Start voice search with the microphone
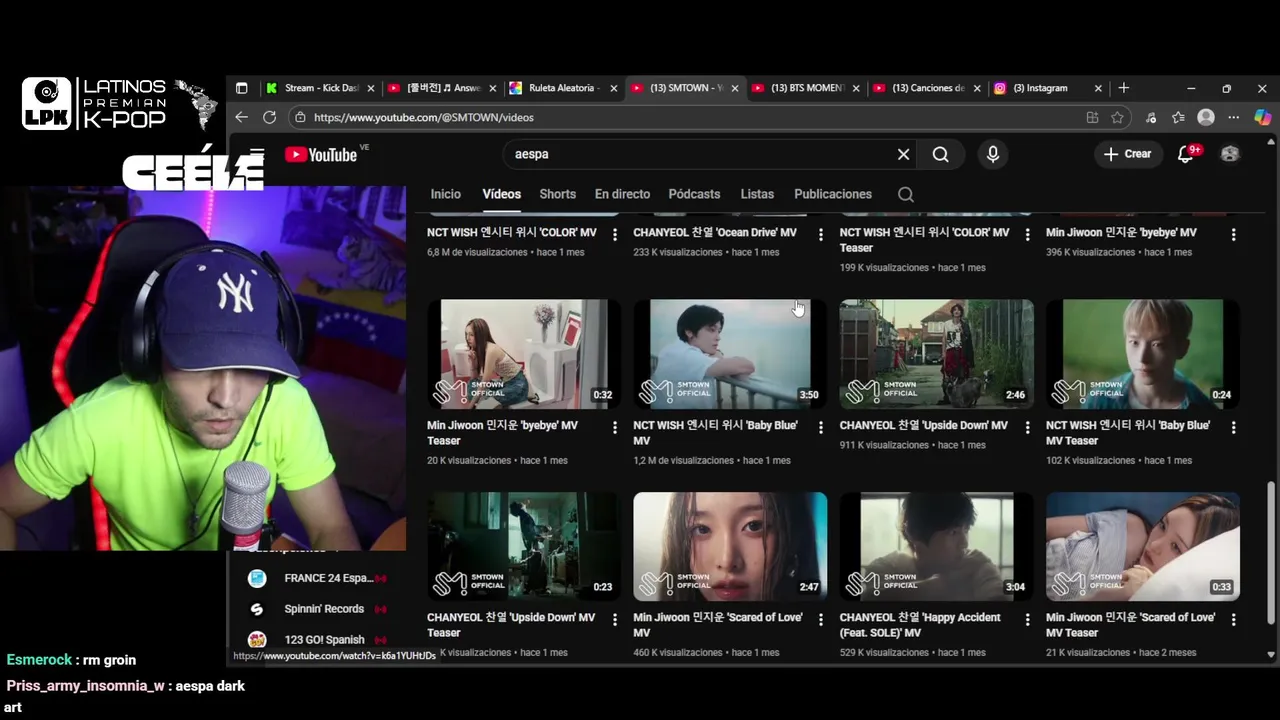1280x720 pixels. click(992, 154)
